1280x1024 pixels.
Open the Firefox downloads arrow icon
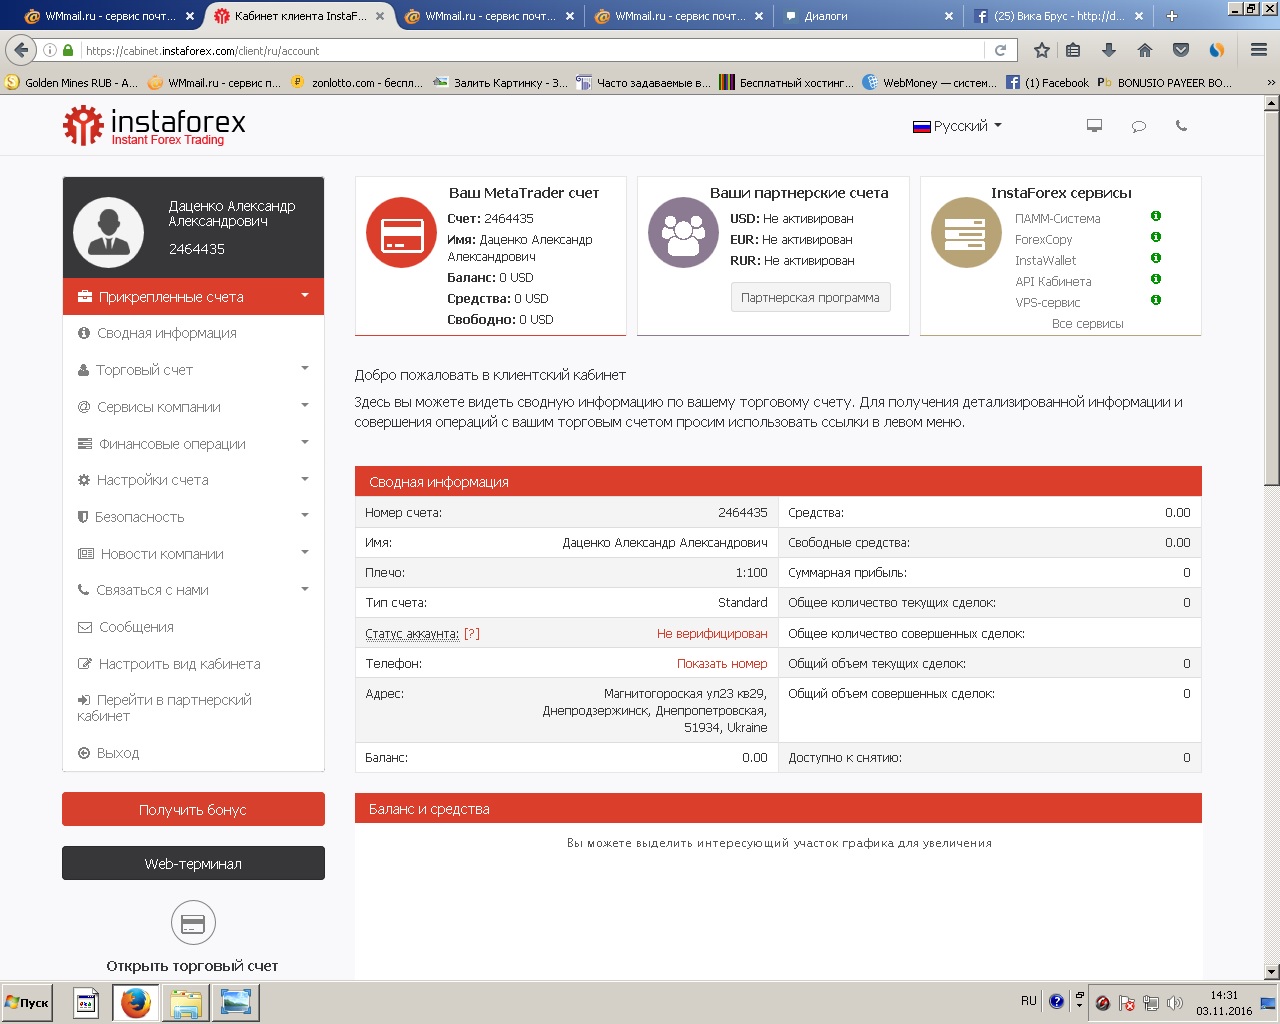click(1109, 50)
